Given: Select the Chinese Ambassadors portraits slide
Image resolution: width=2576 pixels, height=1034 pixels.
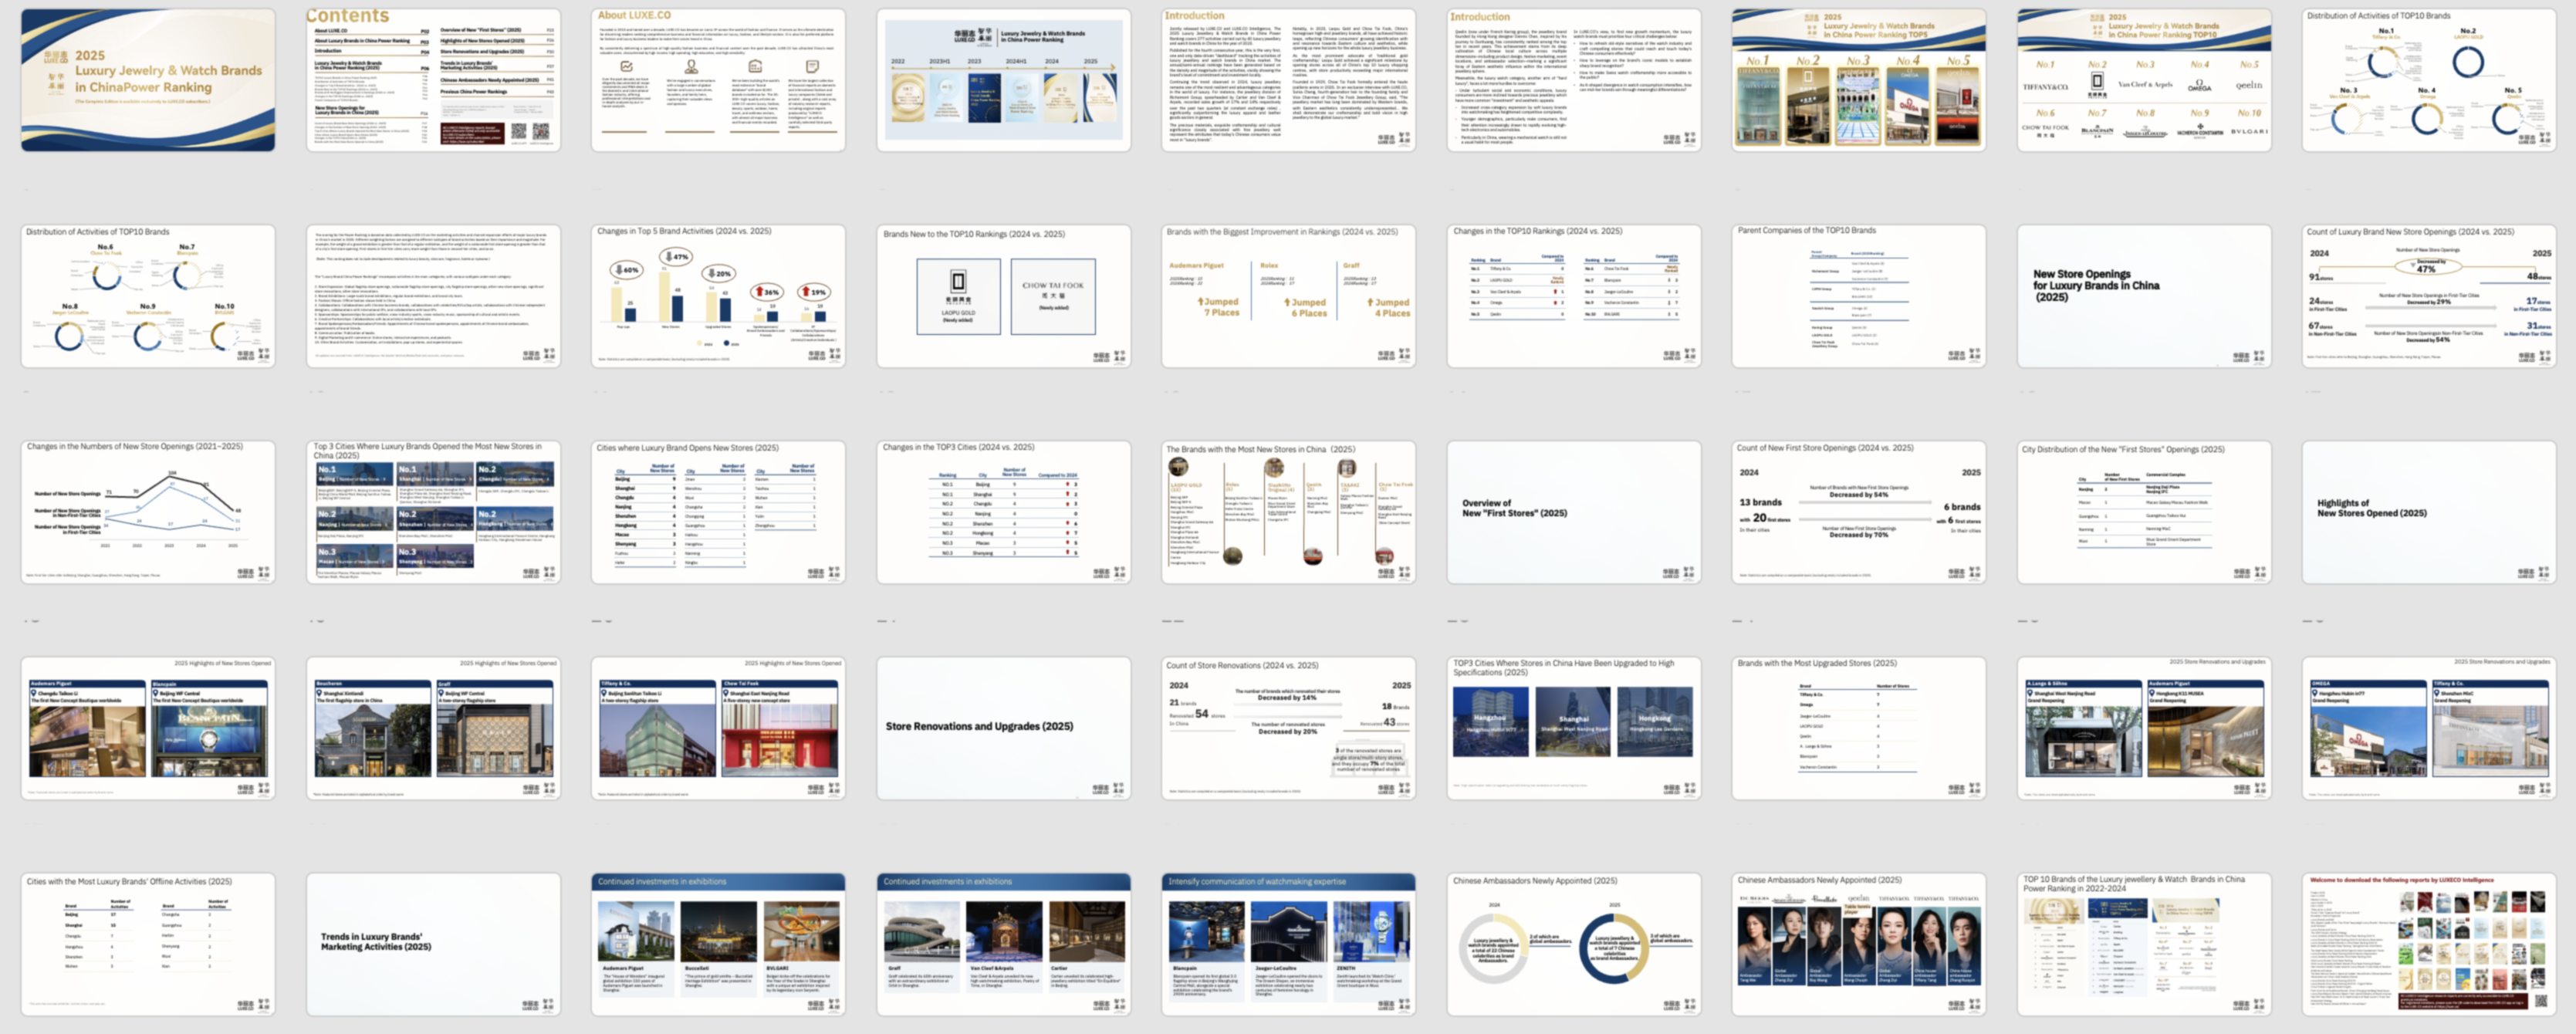Looking at the screenshot, I should point(1858,944).
